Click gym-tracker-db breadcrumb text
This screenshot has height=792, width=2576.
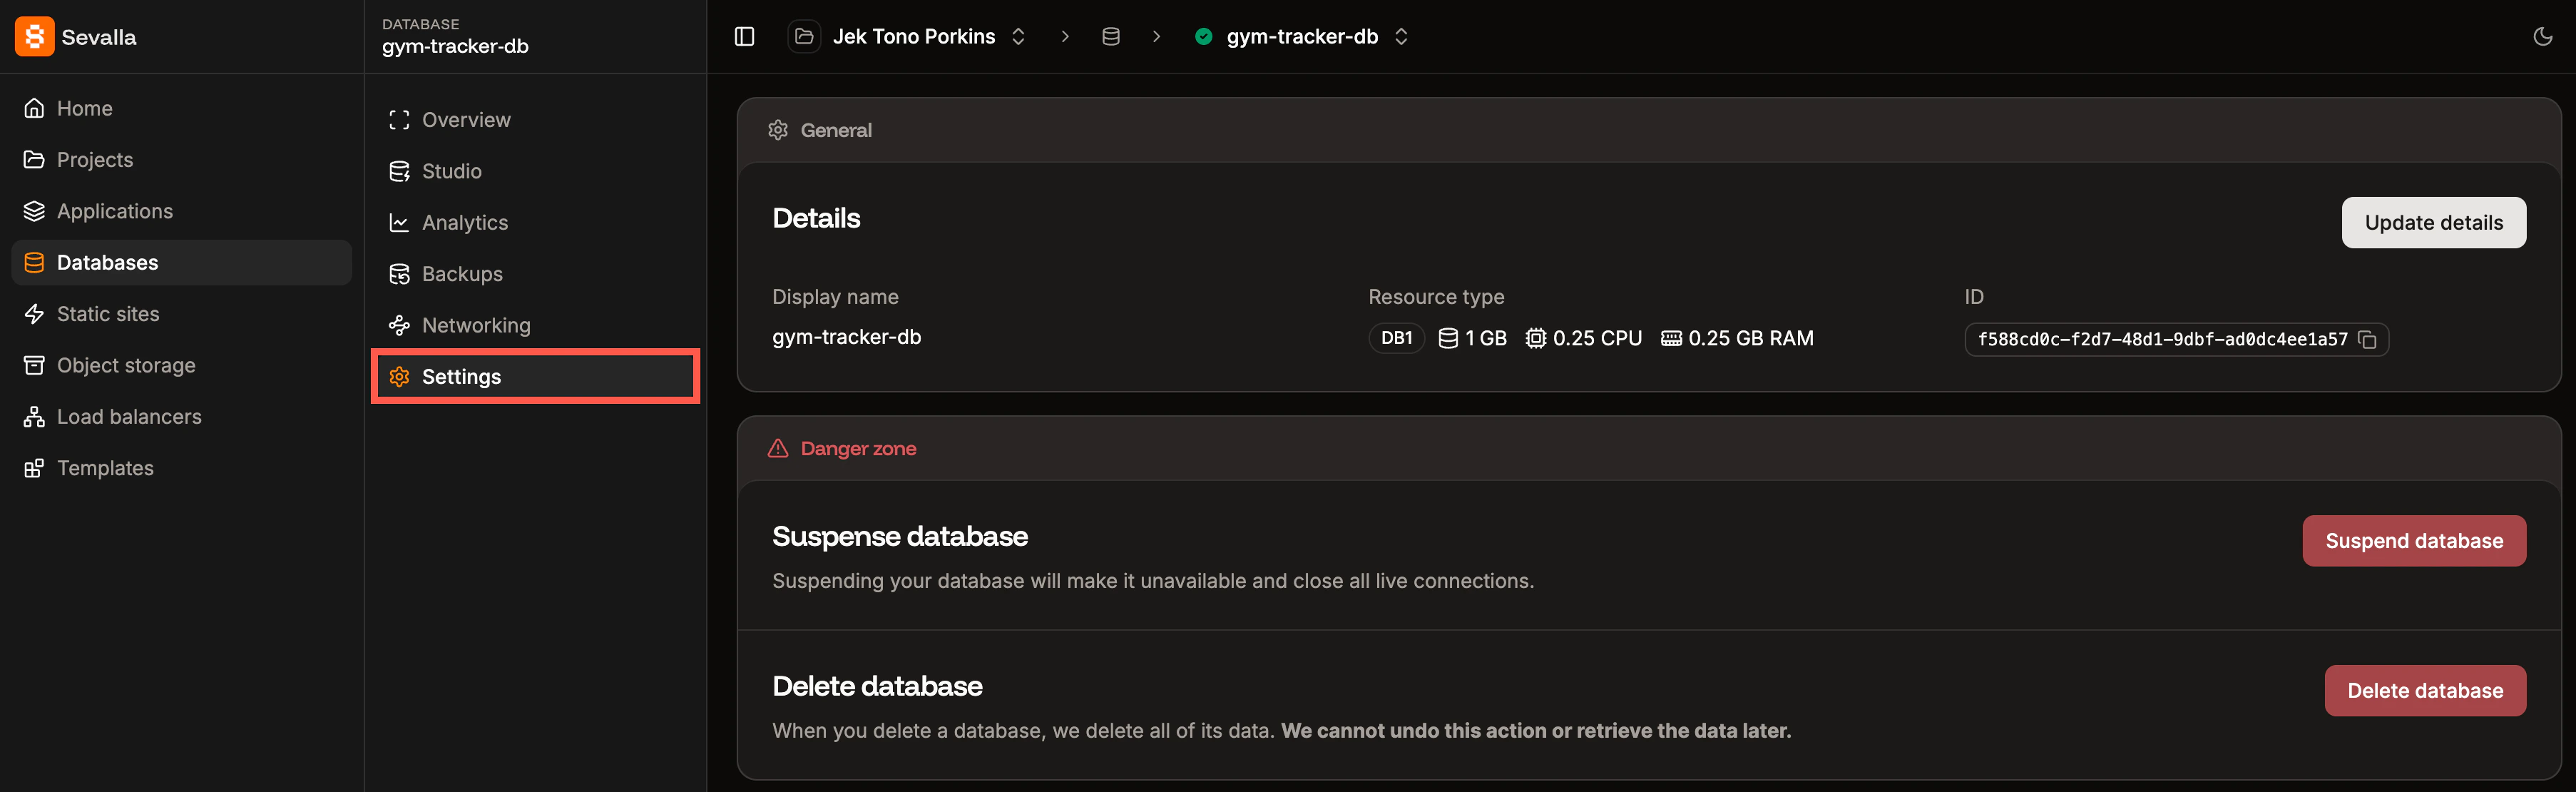1302,37
